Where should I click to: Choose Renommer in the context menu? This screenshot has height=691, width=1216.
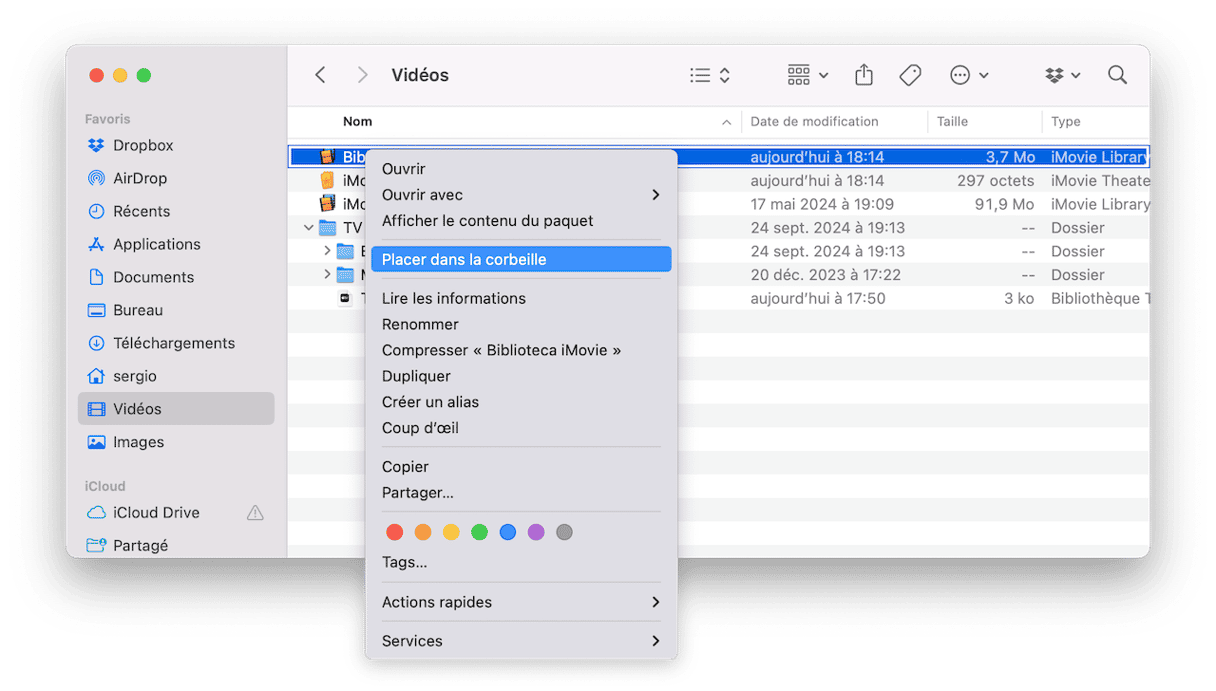(521, 324)
